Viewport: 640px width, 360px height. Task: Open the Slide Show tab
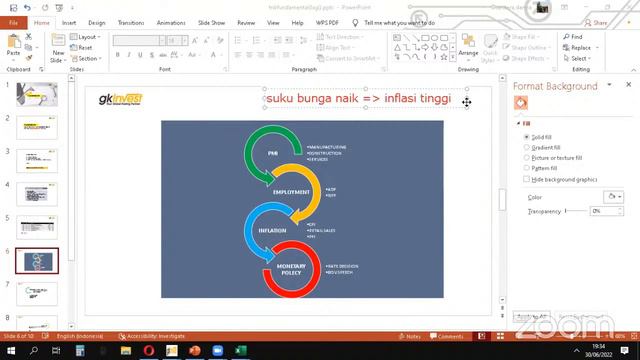tap(211, 23)
